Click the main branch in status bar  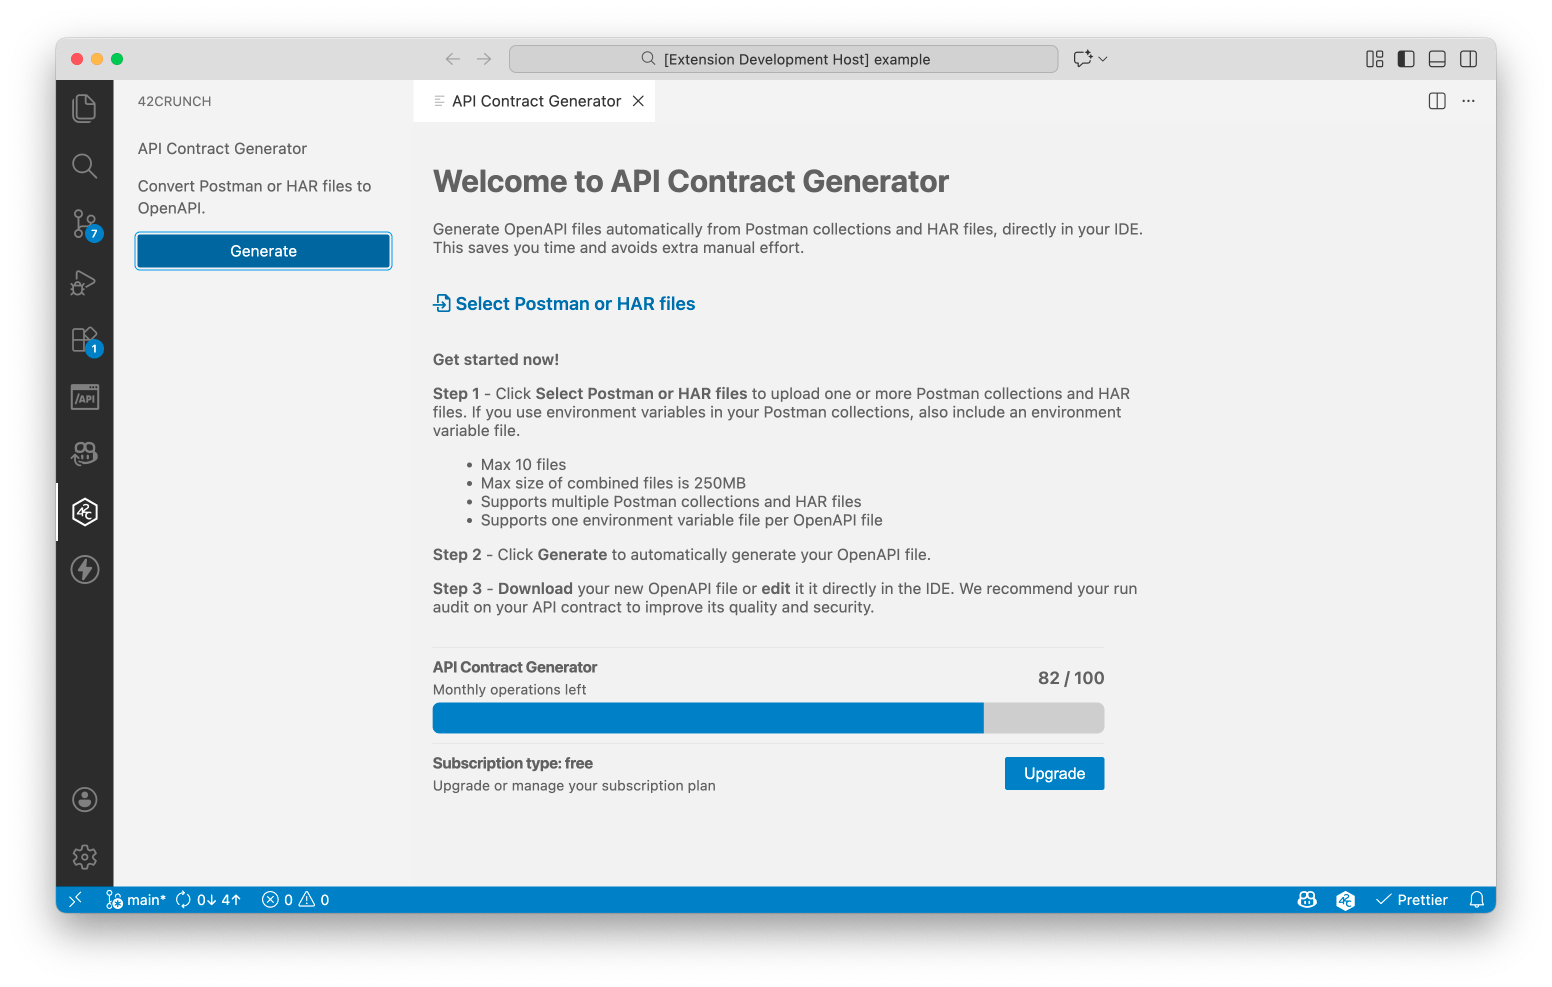(x=137, y=900)
